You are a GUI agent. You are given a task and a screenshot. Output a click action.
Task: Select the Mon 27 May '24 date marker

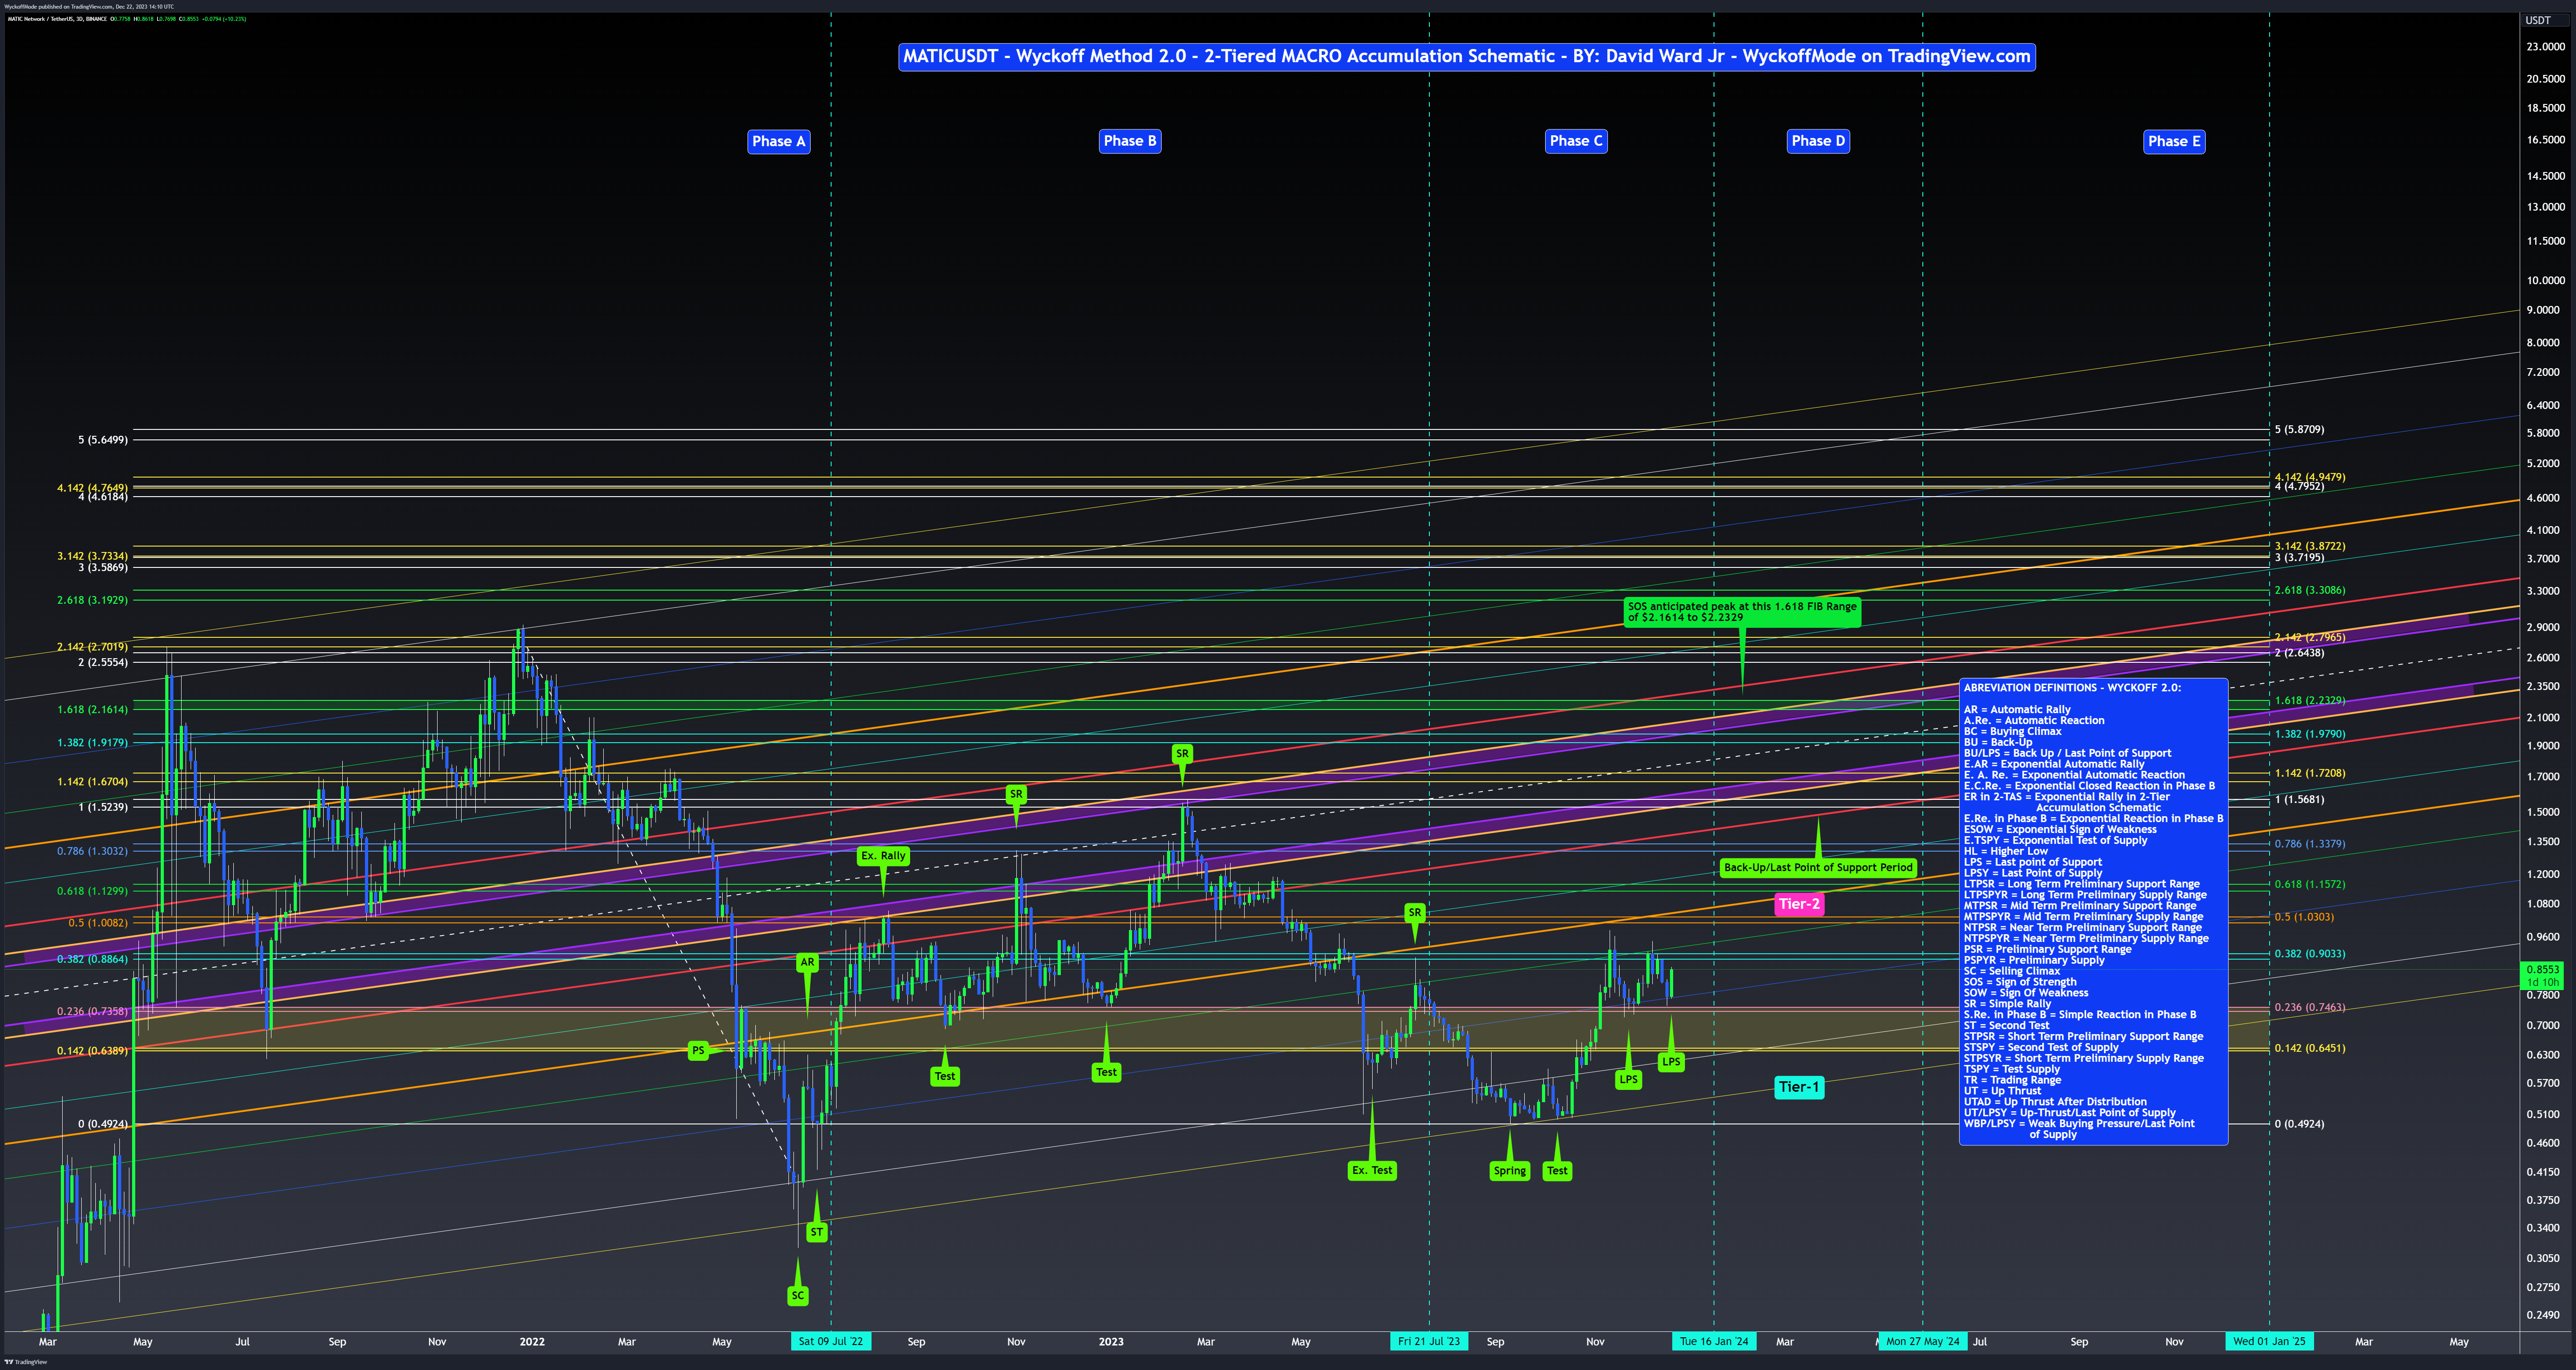pos(1923,1341)
